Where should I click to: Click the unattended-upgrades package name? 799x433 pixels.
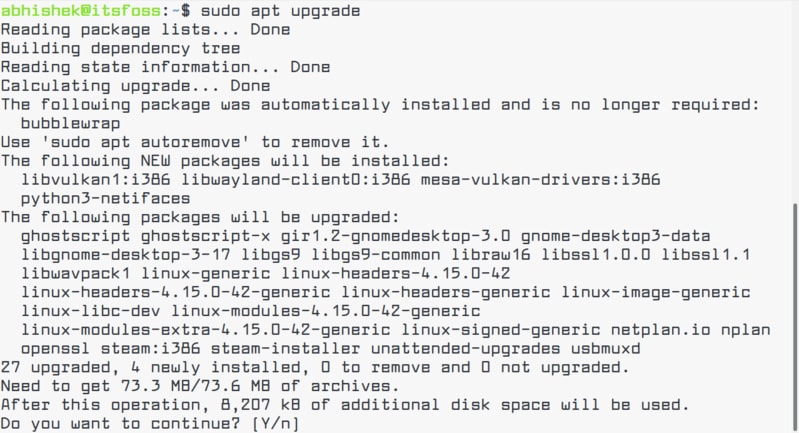pos(465,348)
